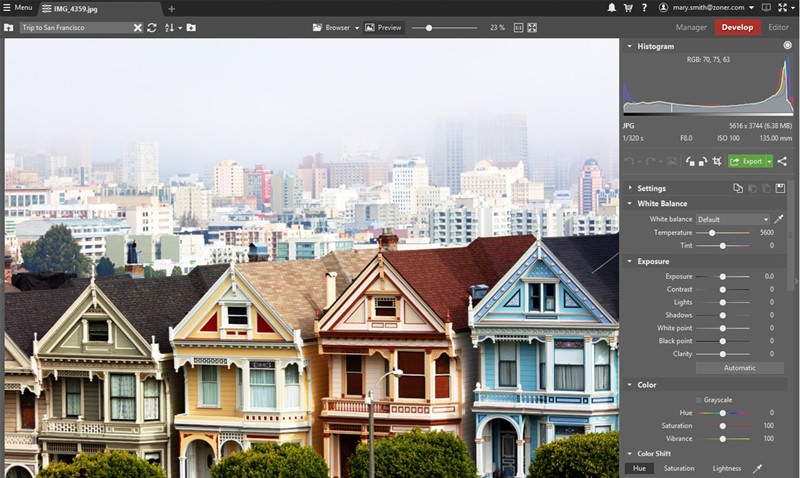
Task: Adjust the Shadows slider
Action: pos(723,315)
